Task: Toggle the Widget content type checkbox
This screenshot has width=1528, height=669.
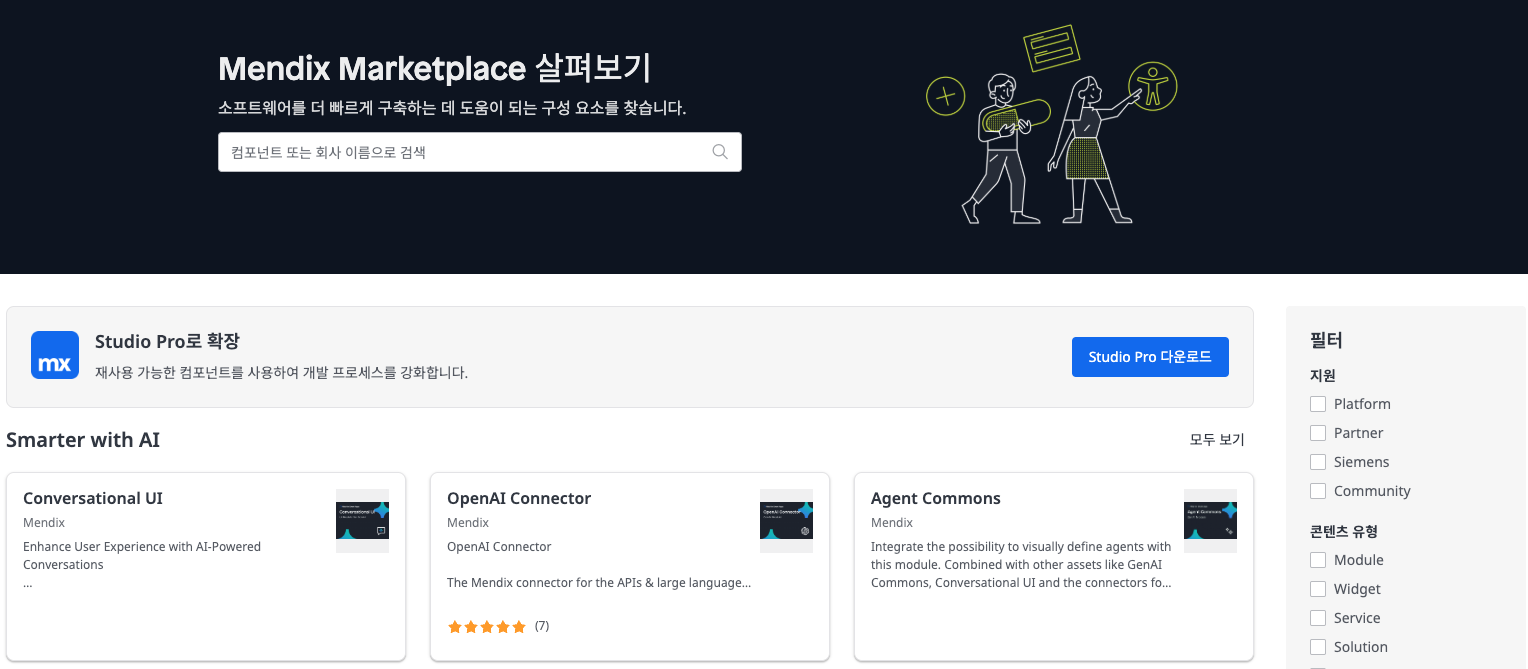Action: click(x=1318, y=589)
